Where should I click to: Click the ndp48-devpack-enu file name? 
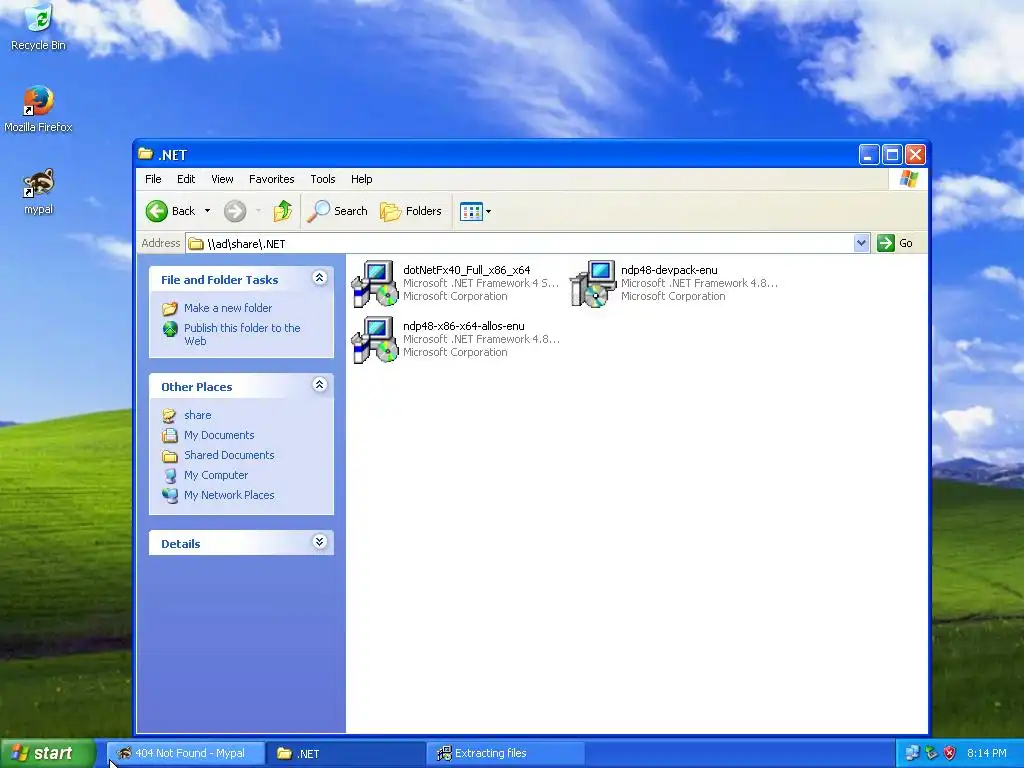669,270
